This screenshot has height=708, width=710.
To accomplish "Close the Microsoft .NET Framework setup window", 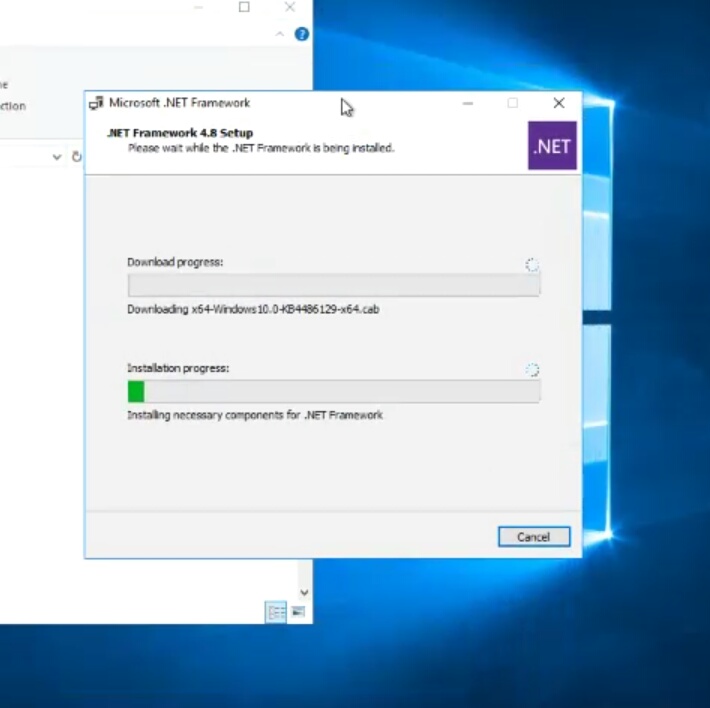I will [x=559, y=103].
